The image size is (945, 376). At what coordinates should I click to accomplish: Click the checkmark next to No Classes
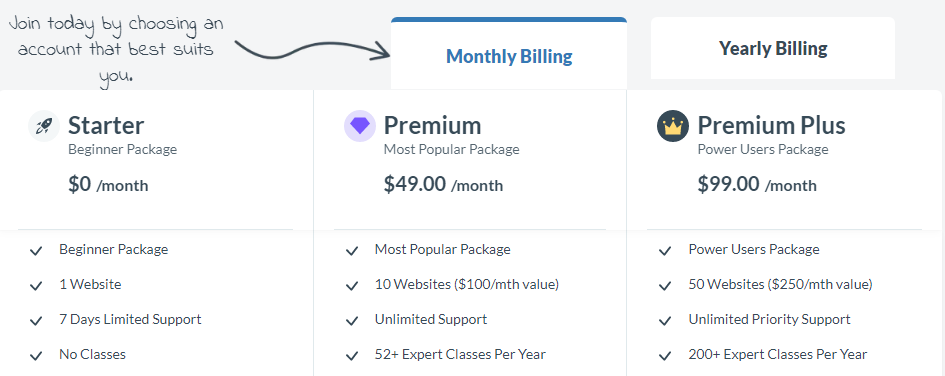(x=36, y=356)
